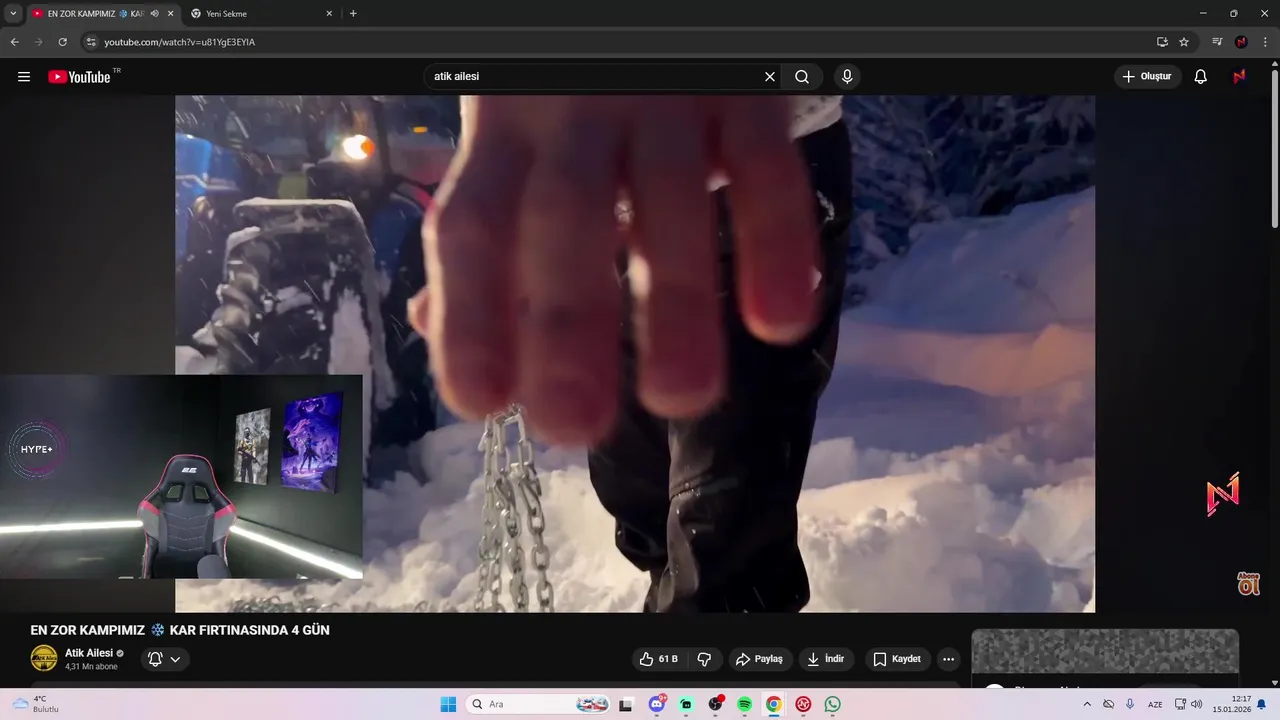Go to YouTube home via logo
The height and width of the screenshot is (720, 1280).
point(79,77)
